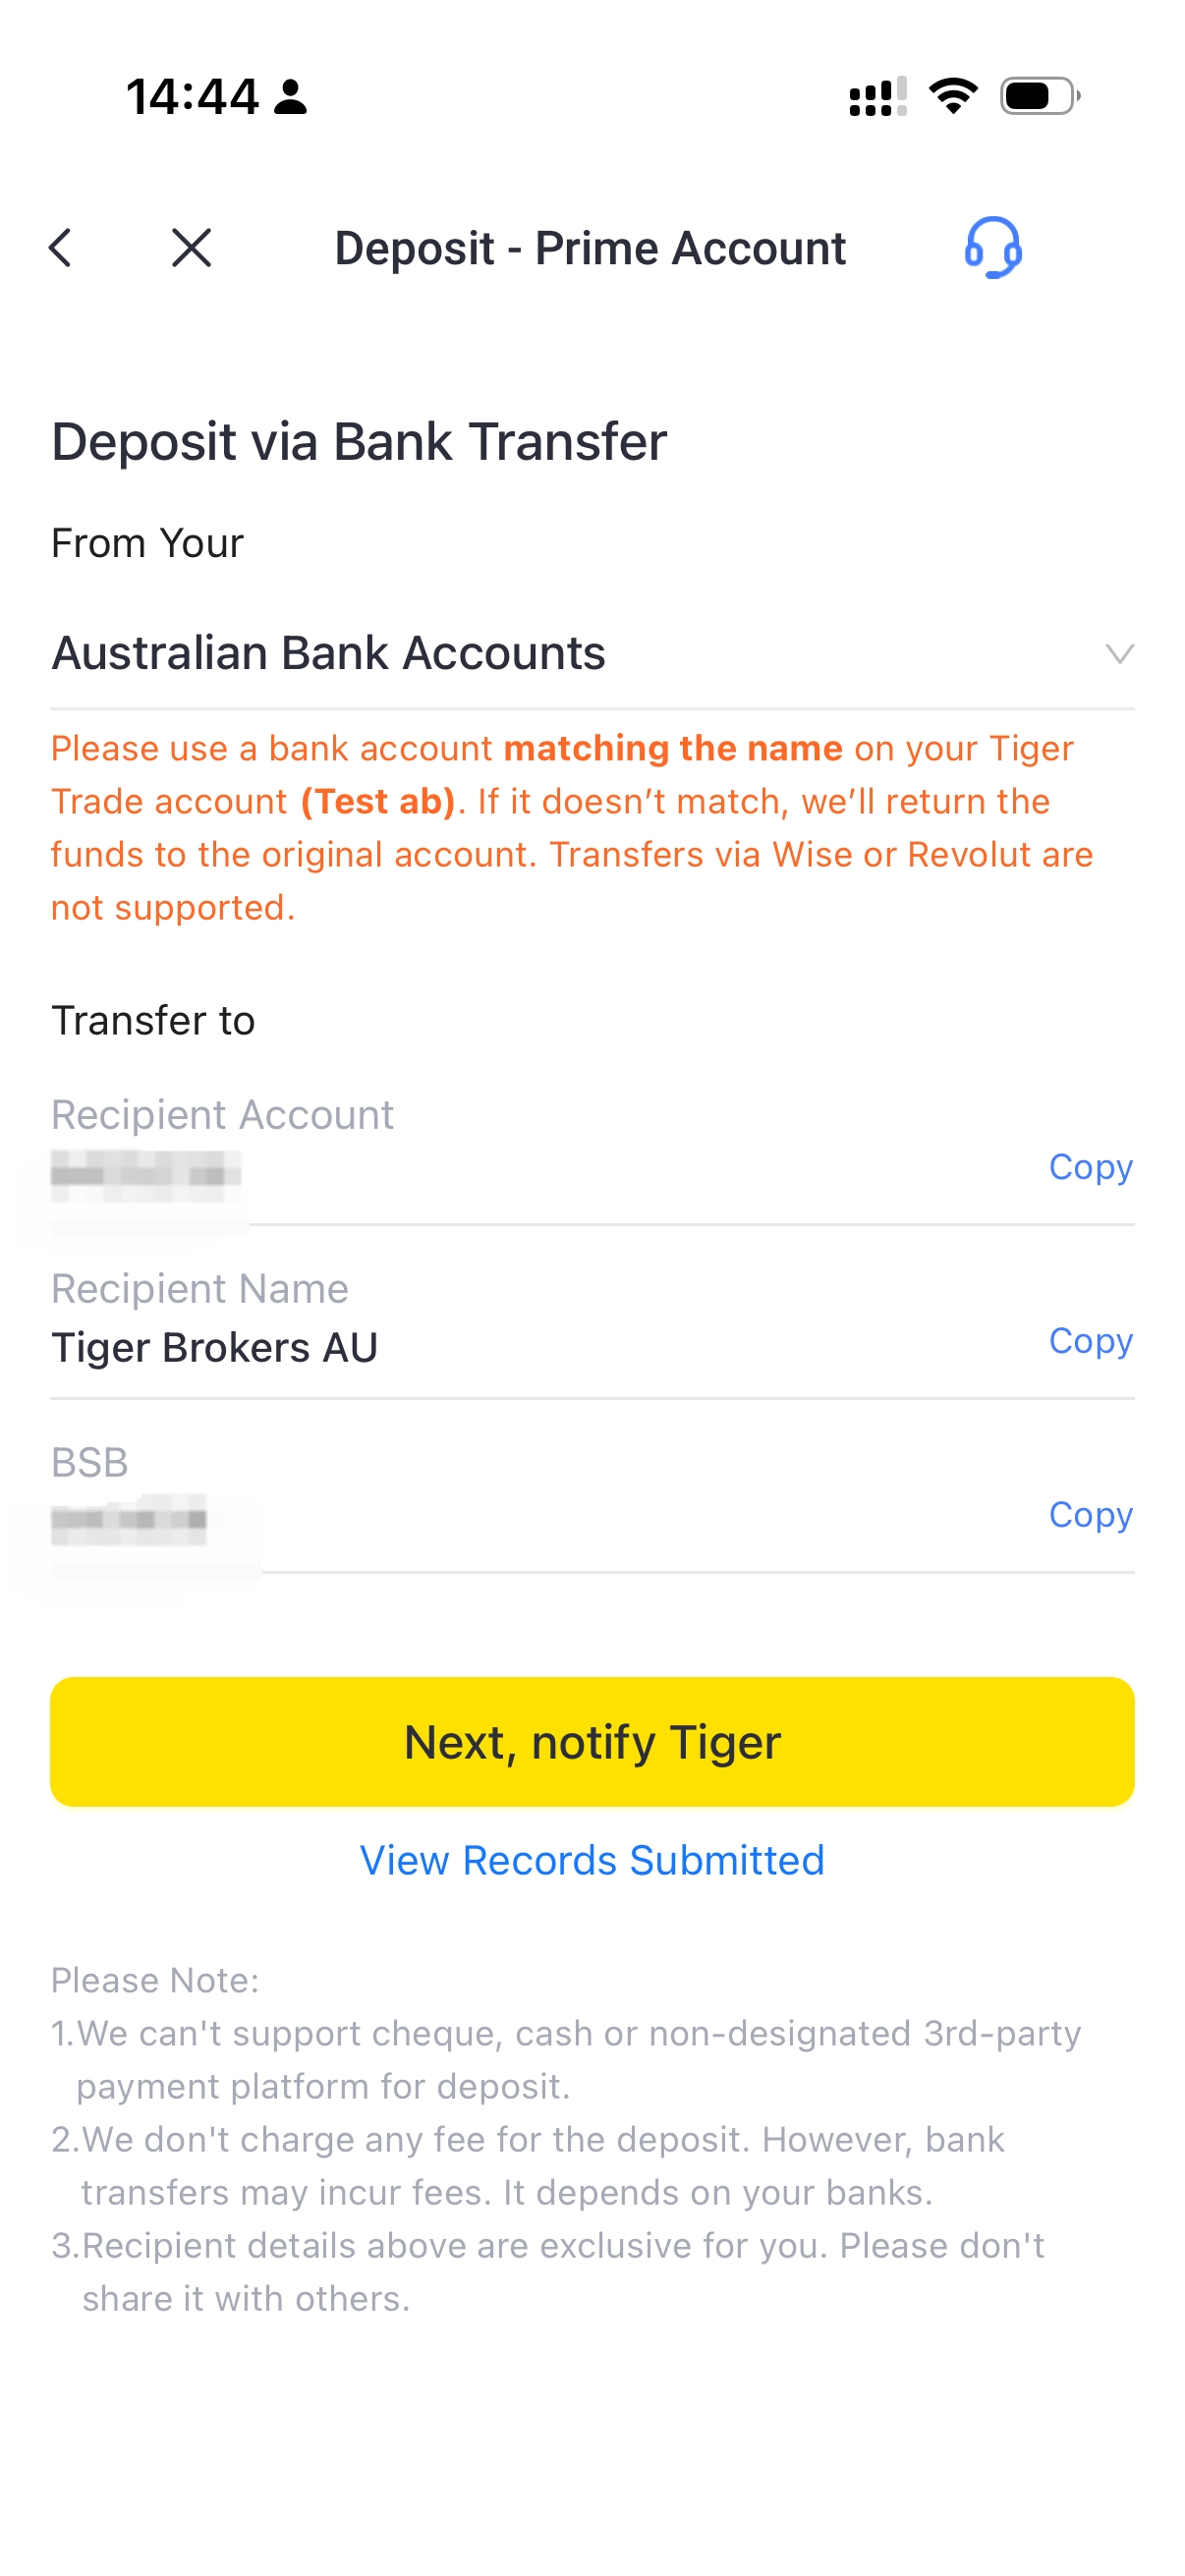Close the deposit page with X

click(191, 248)
